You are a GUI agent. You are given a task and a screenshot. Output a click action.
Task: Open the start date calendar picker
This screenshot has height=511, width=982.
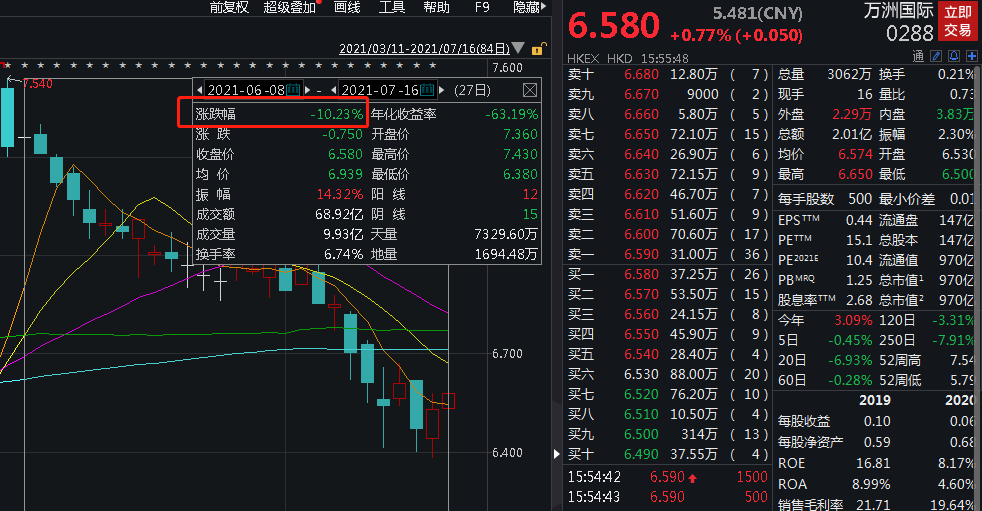coord(294,90)
